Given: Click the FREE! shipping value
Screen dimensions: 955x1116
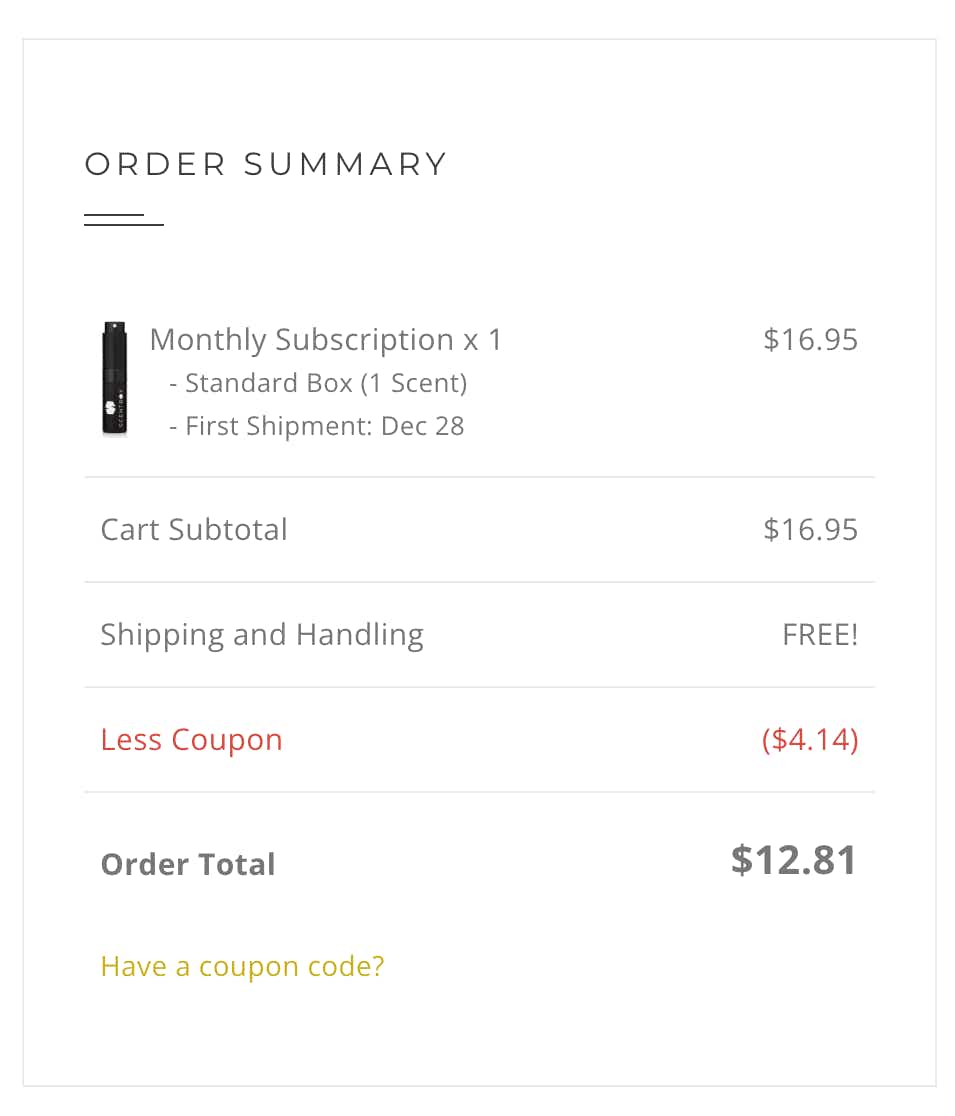Looking at the screenshot, I should point(820,634).
